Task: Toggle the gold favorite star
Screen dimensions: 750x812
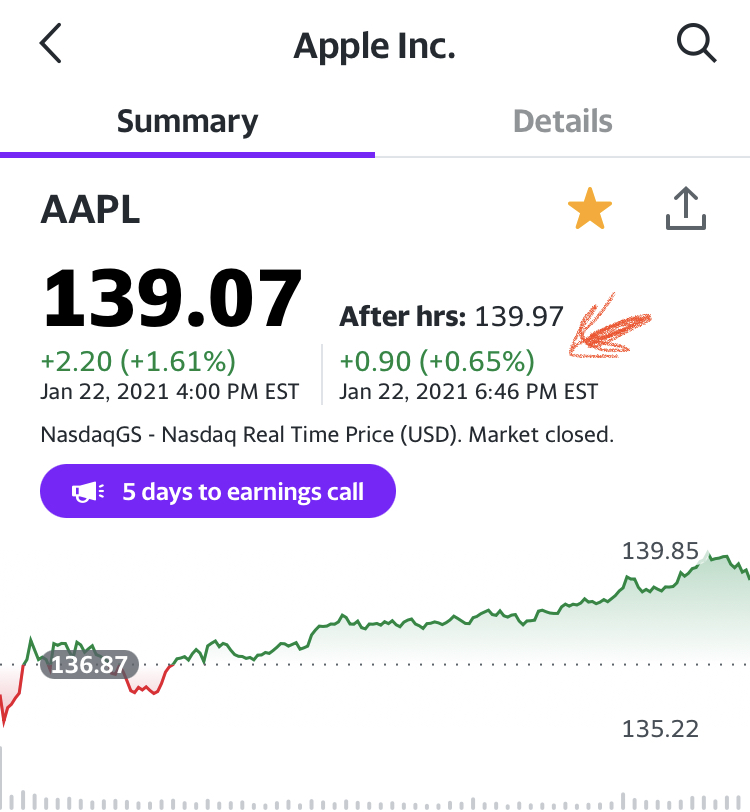Action: point(590,210)
